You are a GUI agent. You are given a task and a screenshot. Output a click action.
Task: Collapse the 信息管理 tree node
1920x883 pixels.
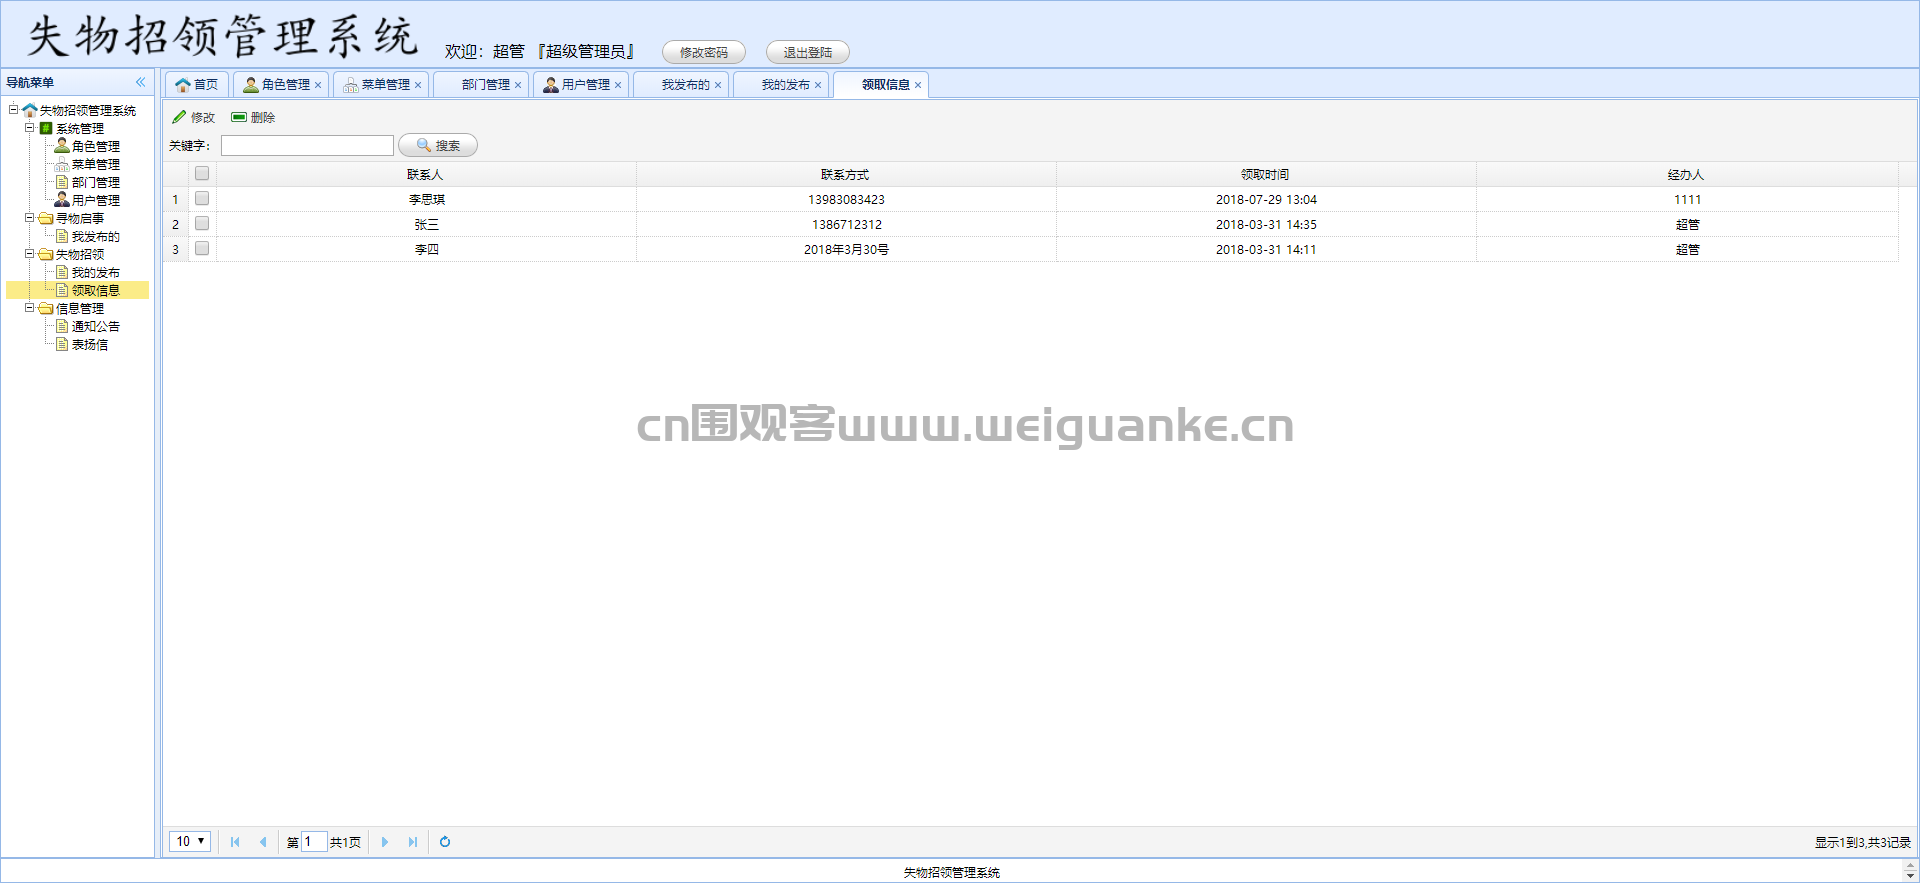click(30, 308)
